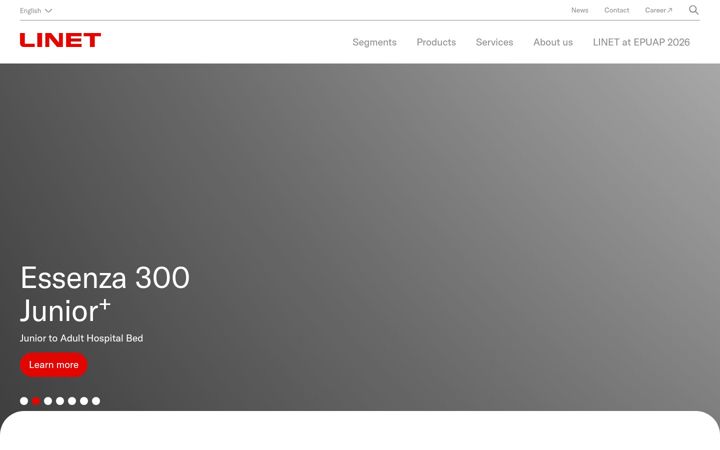This screenshot has width=720, height=450.
Task: Open the Career external link
Action: pyautogui.click(x=658, y=10)
